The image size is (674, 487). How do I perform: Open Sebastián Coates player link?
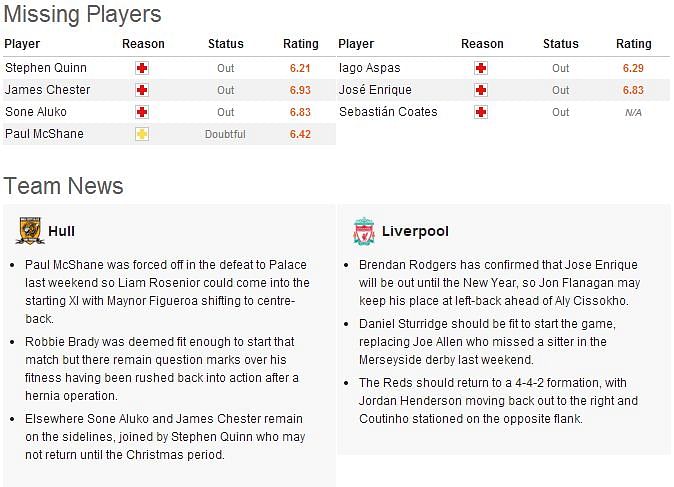click(x=388, y=112)
